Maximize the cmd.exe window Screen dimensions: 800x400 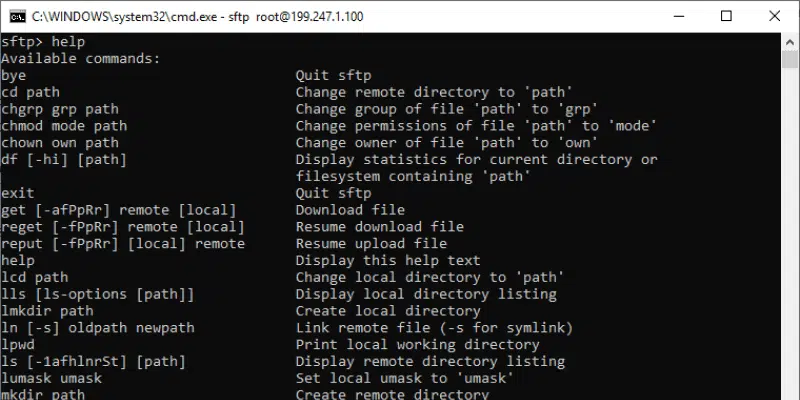727,17
